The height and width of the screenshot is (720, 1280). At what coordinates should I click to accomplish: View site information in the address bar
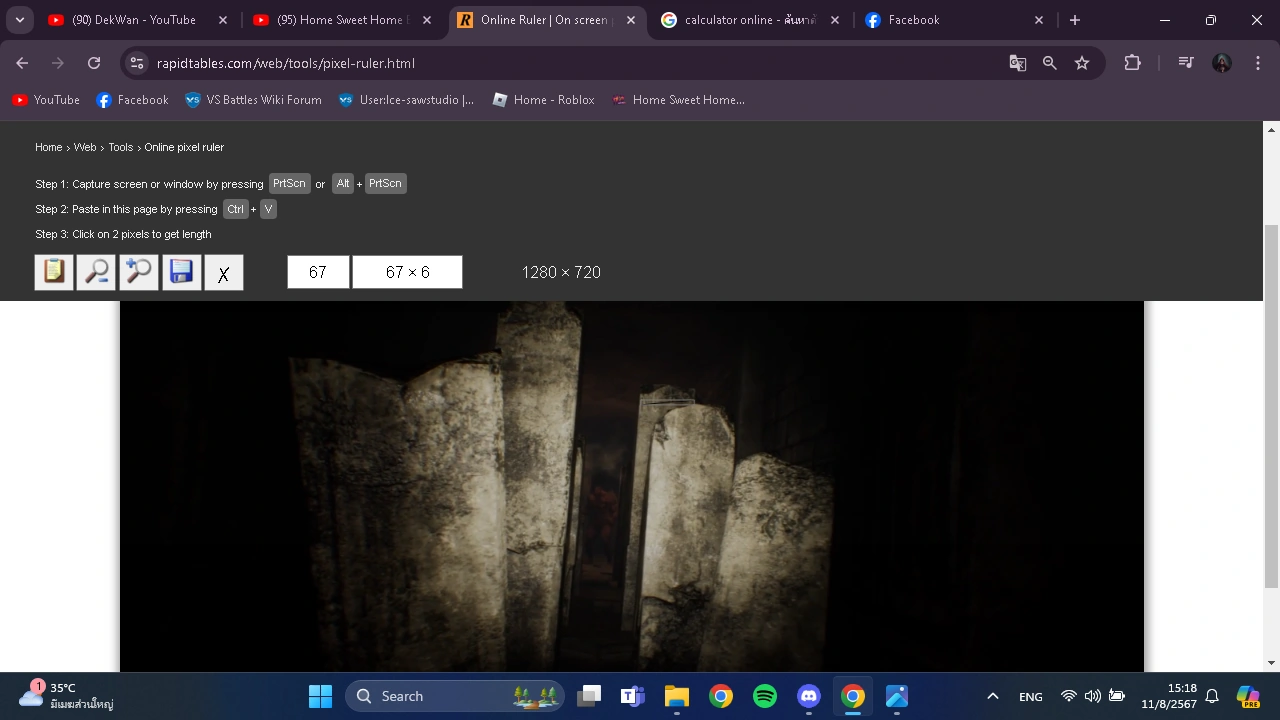138,63
